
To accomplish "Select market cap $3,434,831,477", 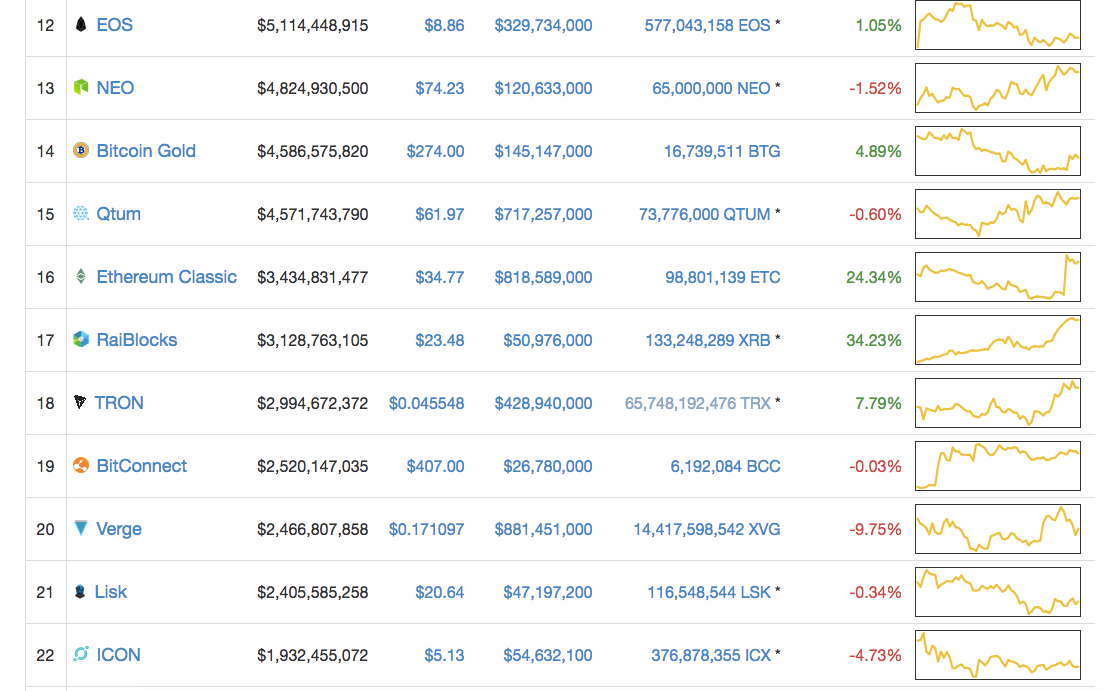I will pos(312,277).
